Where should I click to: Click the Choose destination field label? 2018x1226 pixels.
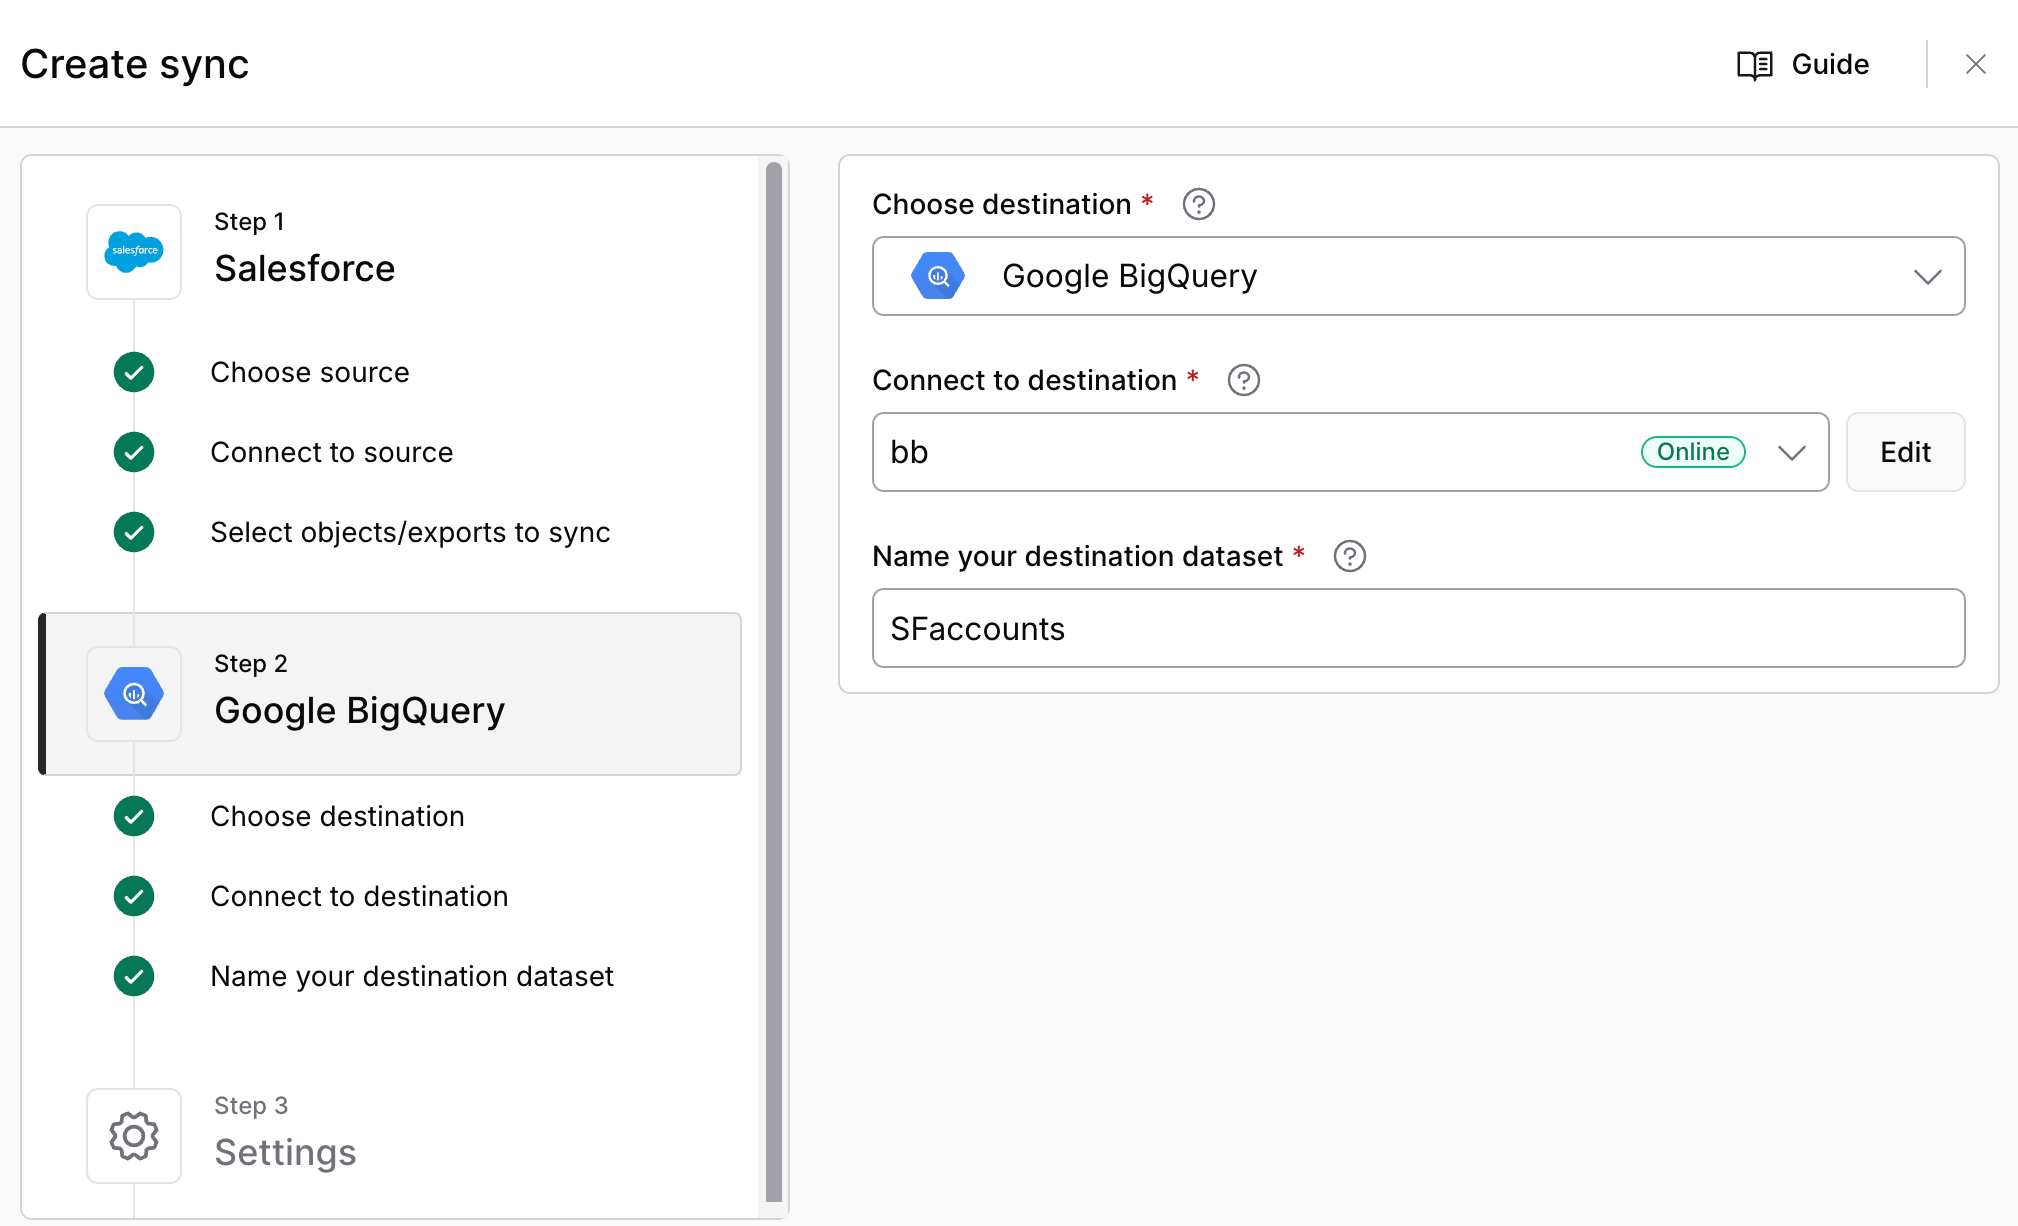tap(1001, 204)
